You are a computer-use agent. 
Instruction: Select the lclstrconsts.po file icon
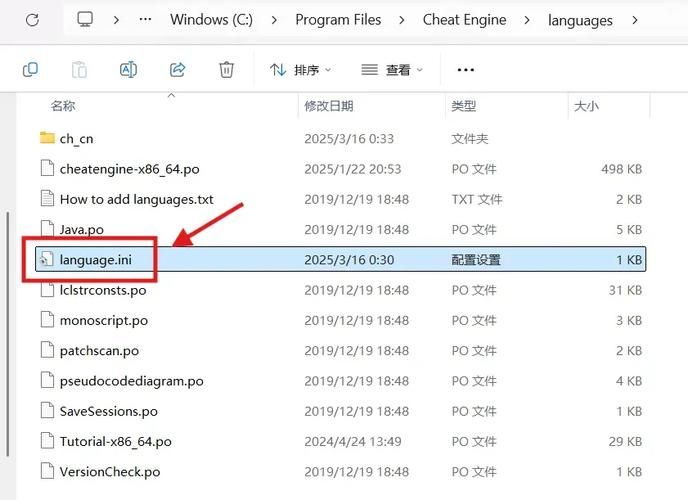tap(47, 289)
